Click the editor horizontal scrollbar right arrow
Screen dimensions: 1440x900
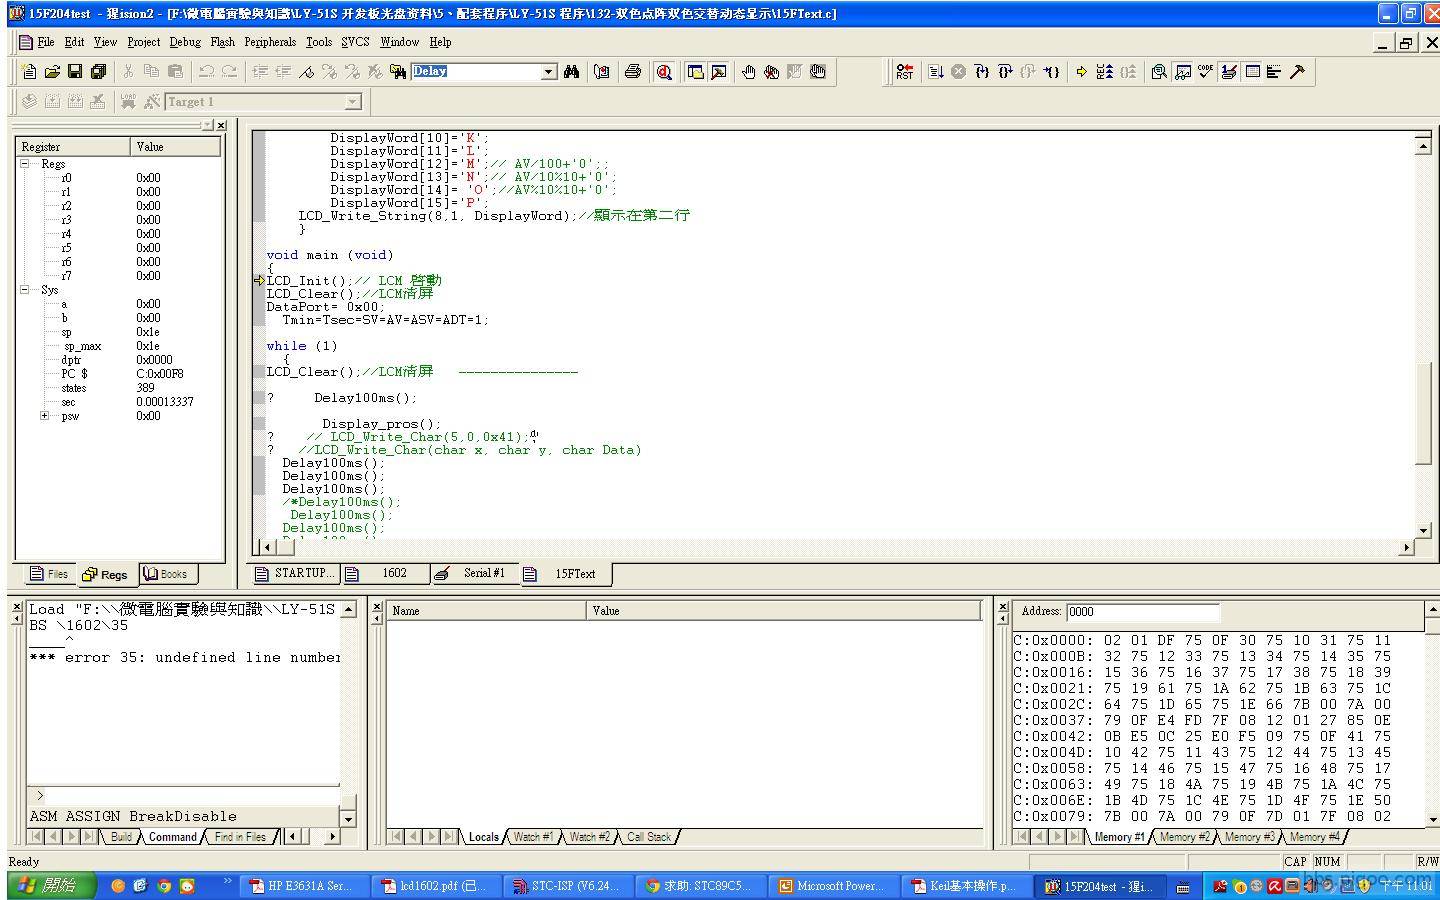(x=1406, y=547)
